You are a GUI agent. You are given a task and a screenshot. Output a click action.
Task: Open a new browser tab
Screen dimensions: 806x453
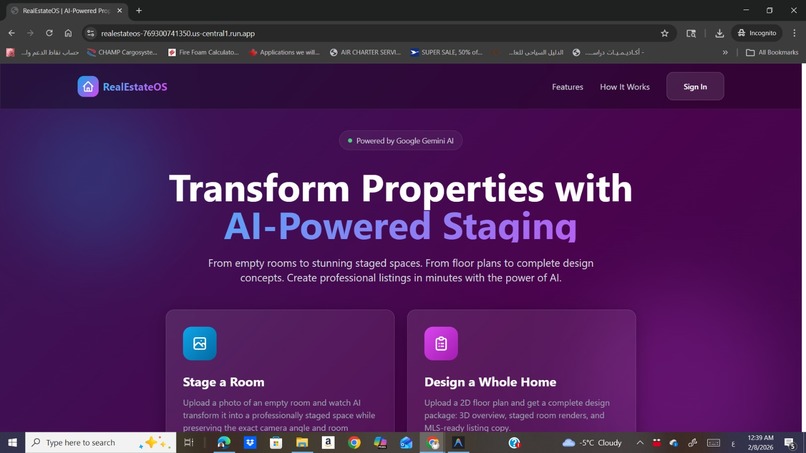tap(139, 10)
